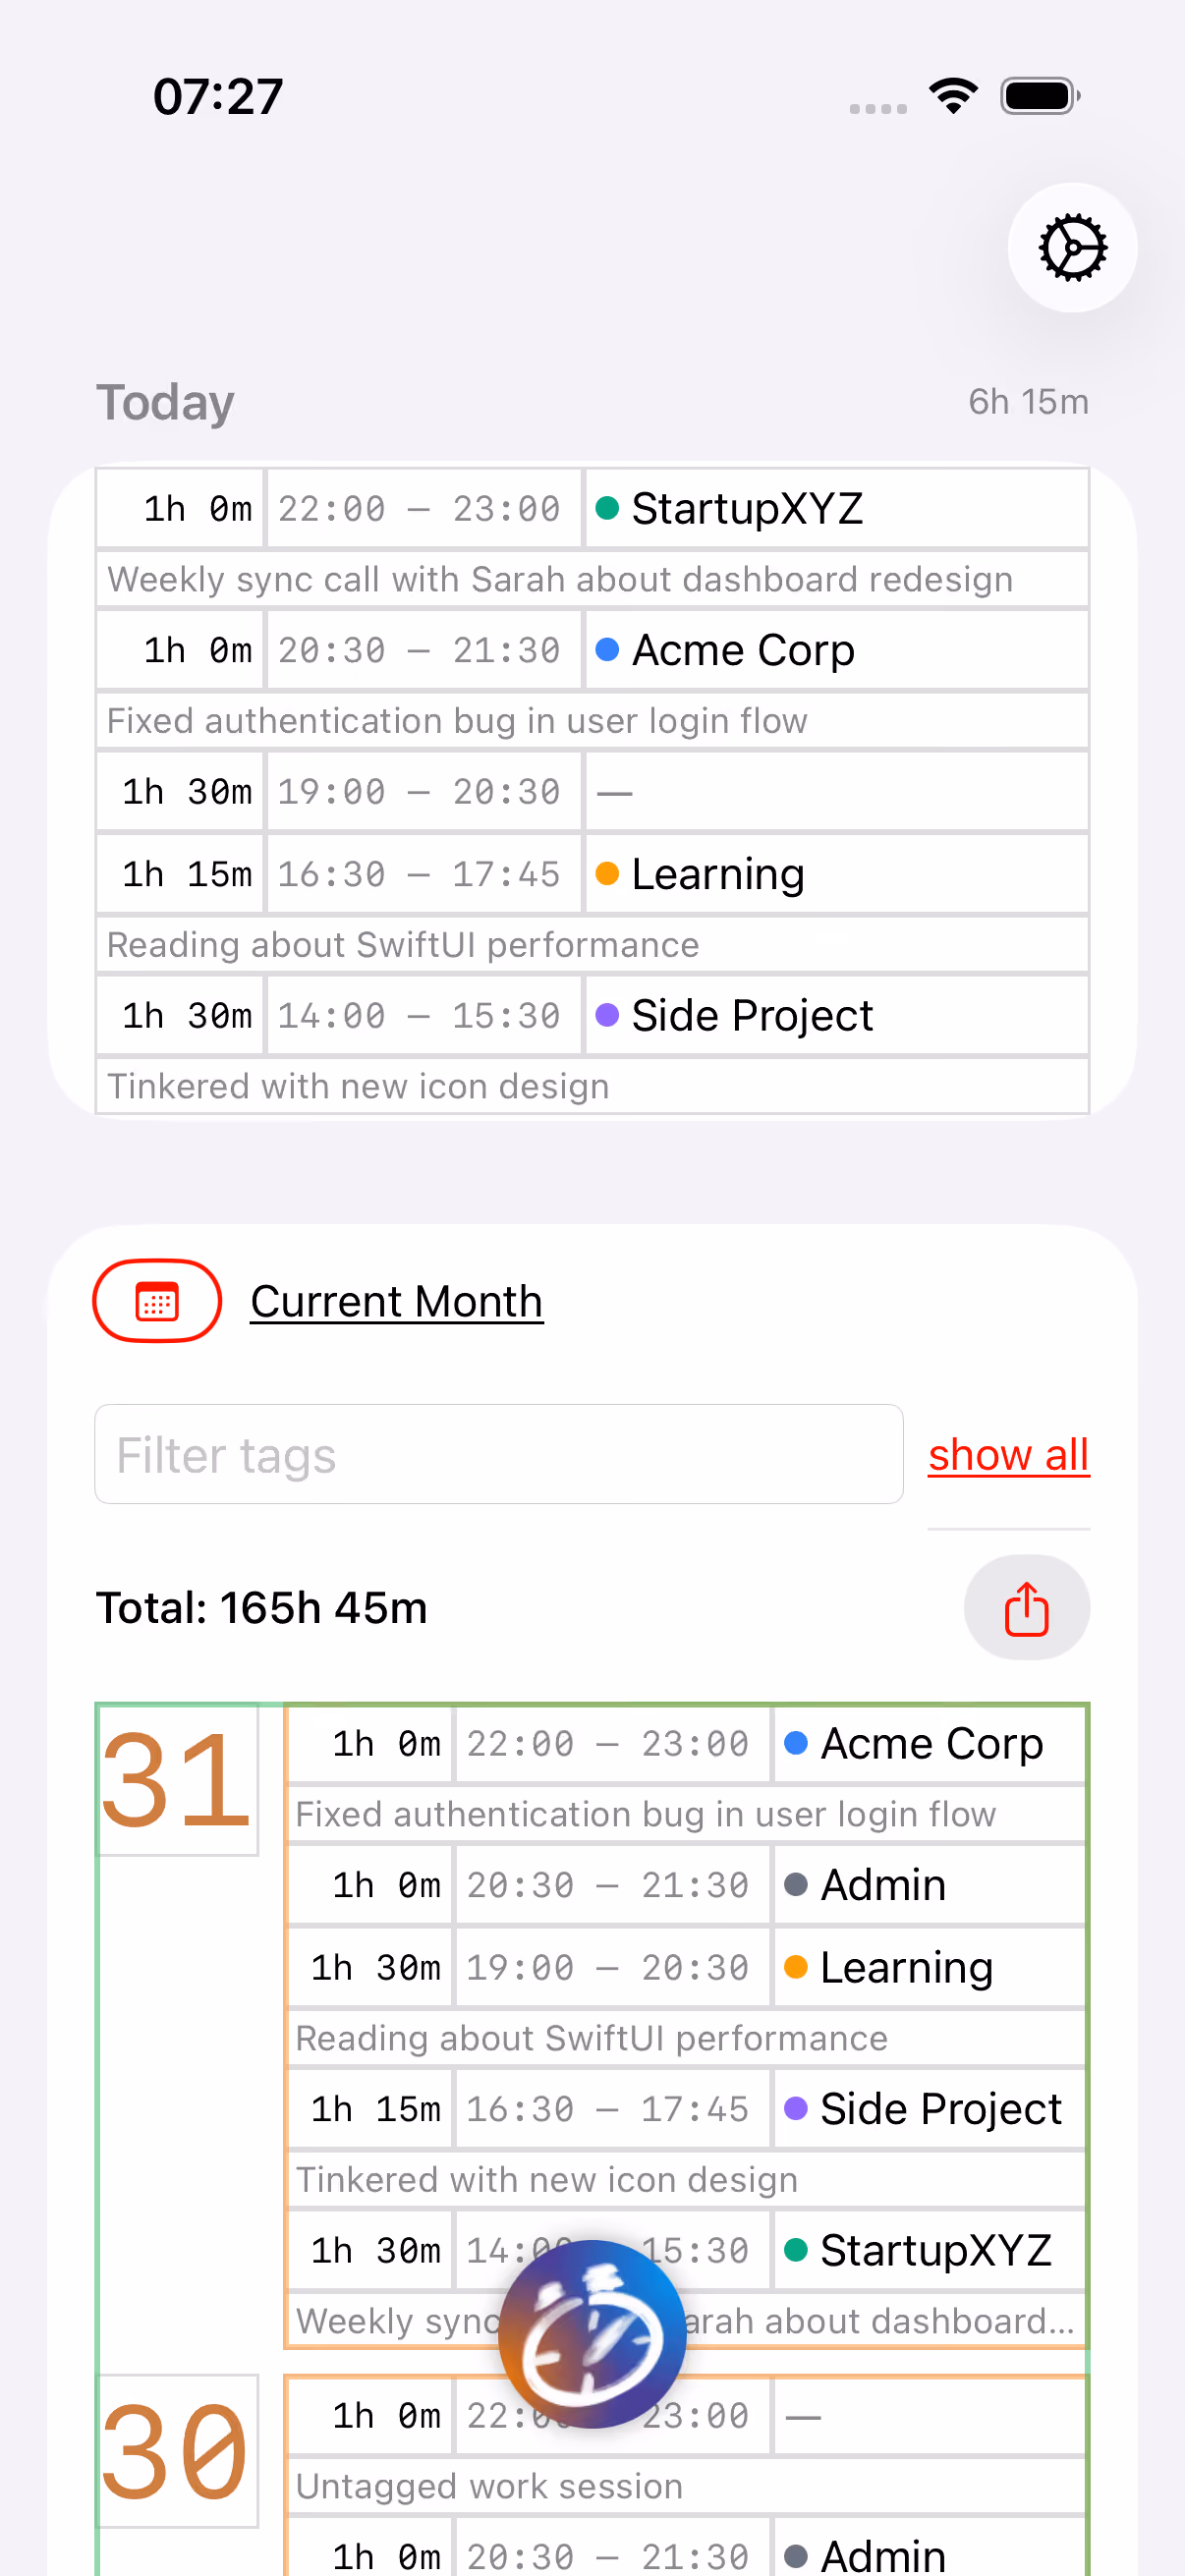Screen dimensions: 1185x2576
Task: Tap the Untagged work session note
Action: 489,2486
